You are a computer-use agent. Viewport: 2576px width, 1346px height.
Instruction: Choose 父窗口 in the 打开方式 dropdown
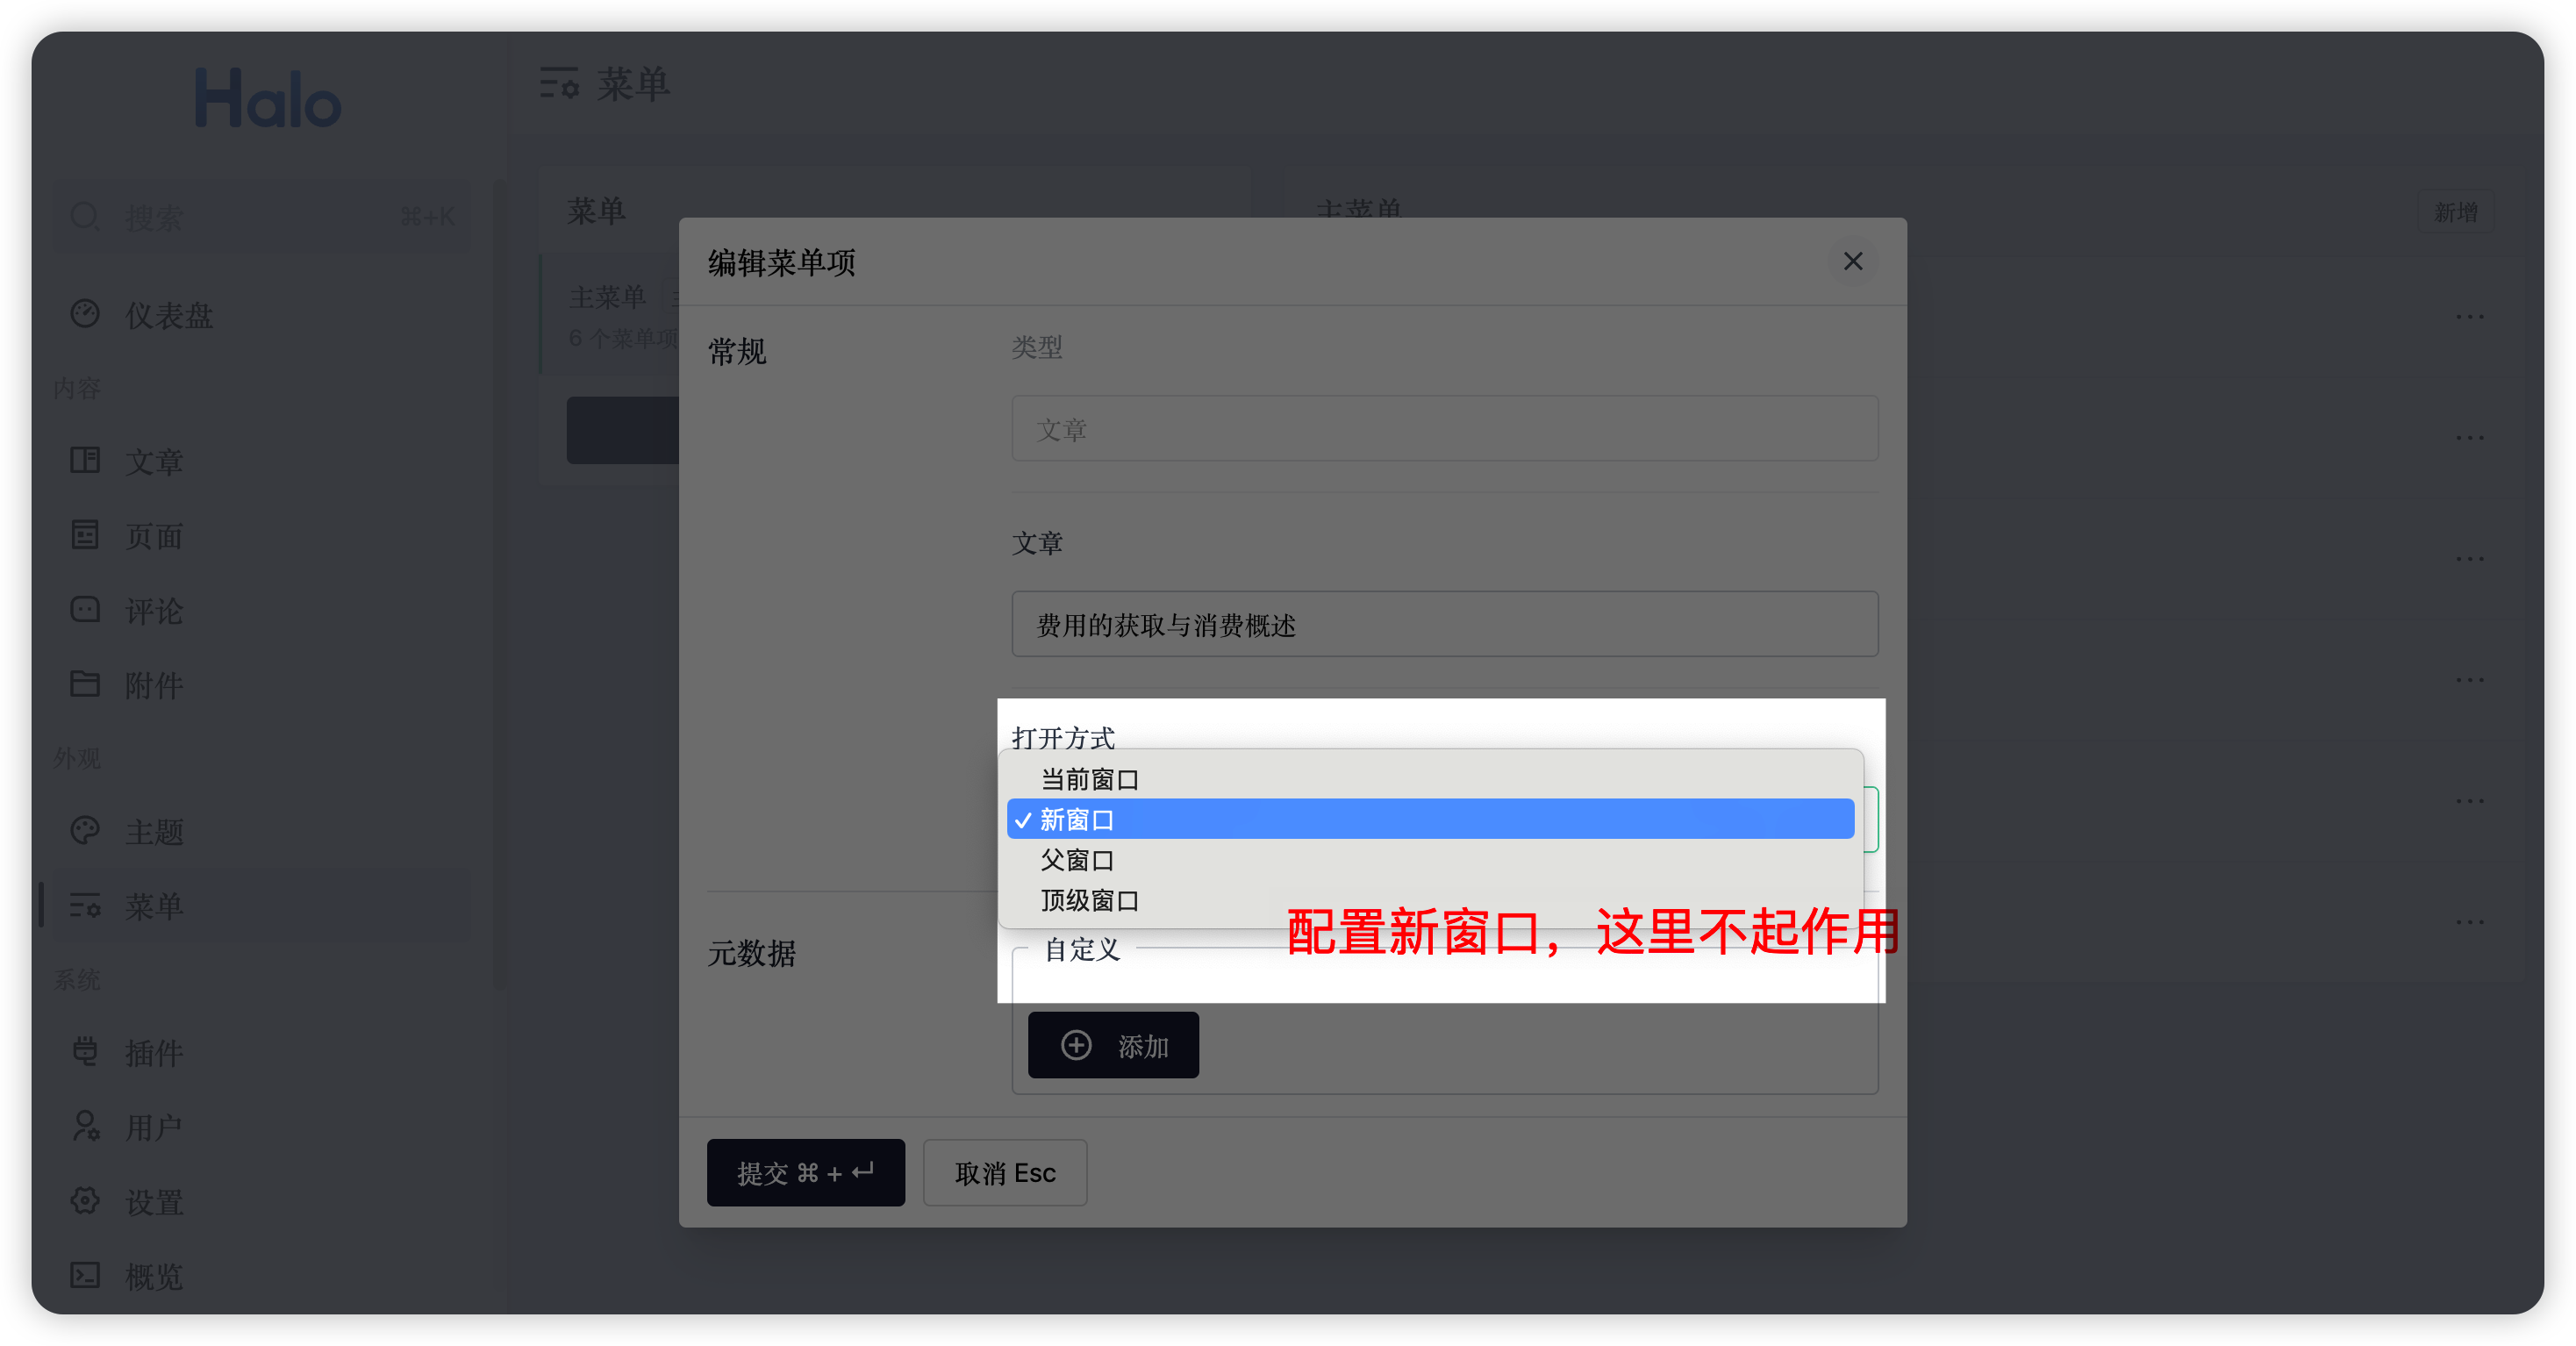pos(1076,860)
